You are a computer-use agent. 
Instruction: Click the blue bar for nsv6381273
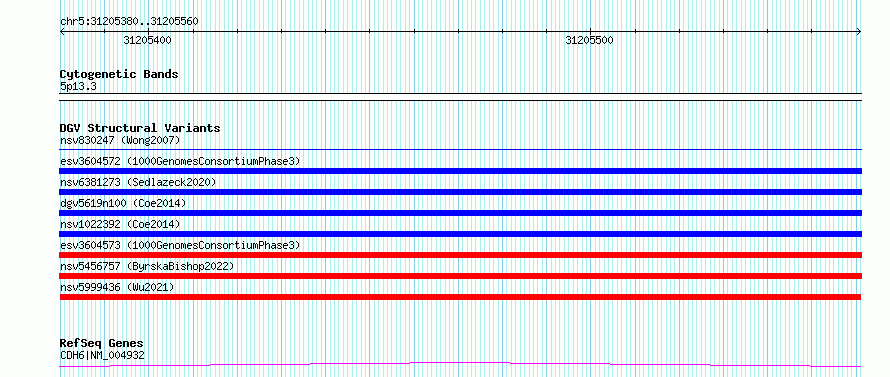click(460, 192)
